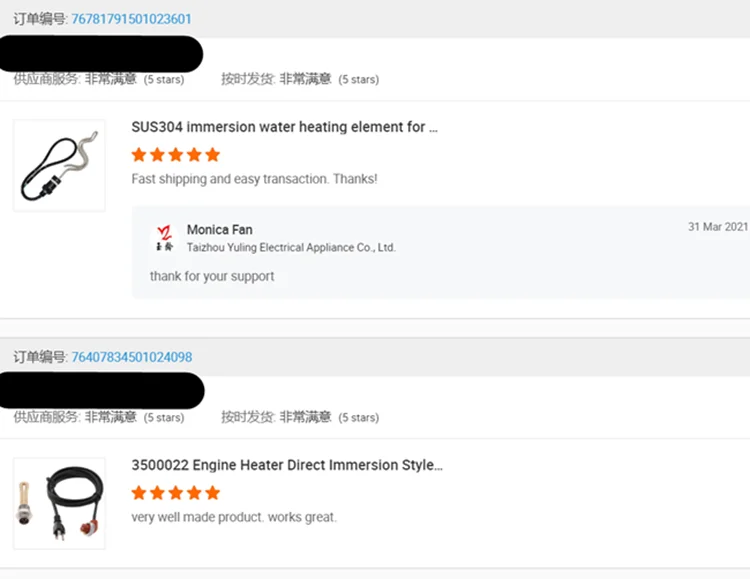Screen dimensions: 750x579
Task: Click the fifth star of Engine Heater rating
Action: (x=212, y=493)
